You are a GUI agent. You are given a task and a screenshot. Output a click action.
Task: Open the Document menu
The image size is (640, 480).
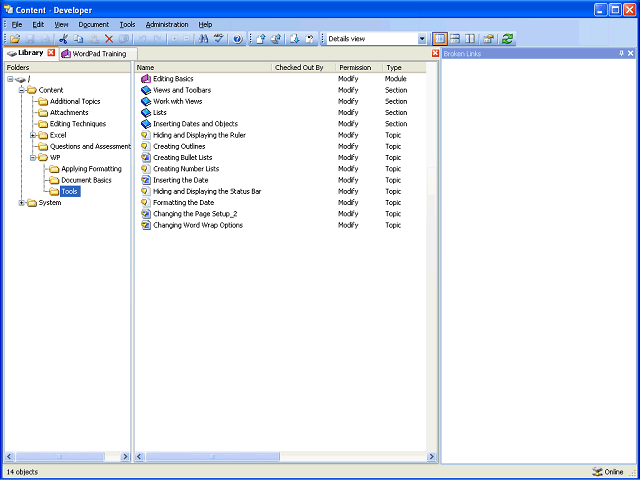94,24
